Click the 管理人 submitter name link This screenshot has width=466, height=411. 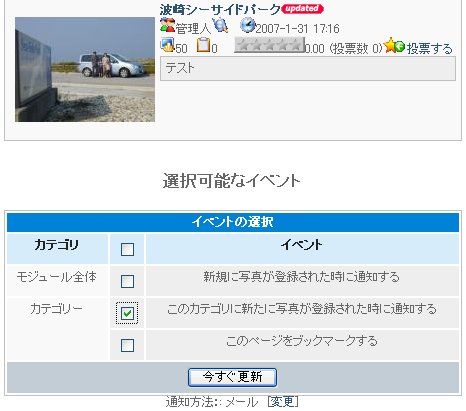[193, 29]
